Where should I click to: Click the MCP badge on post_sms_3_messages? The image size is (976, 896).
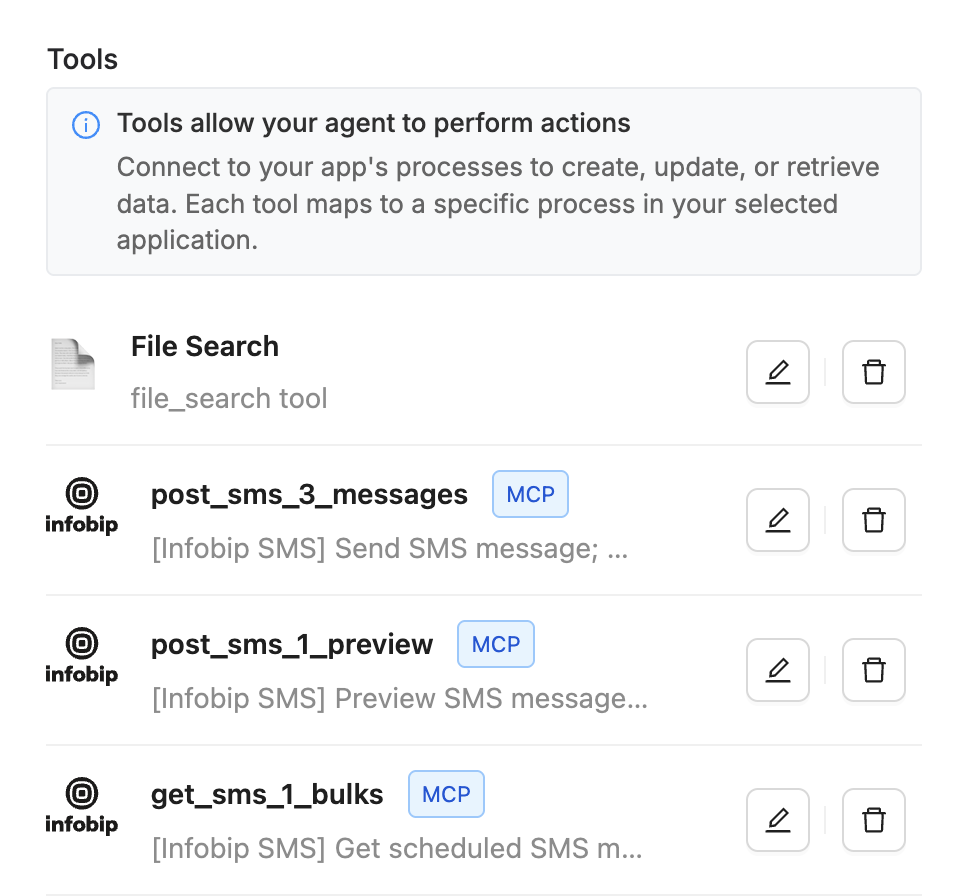click(x=530, y=494)
